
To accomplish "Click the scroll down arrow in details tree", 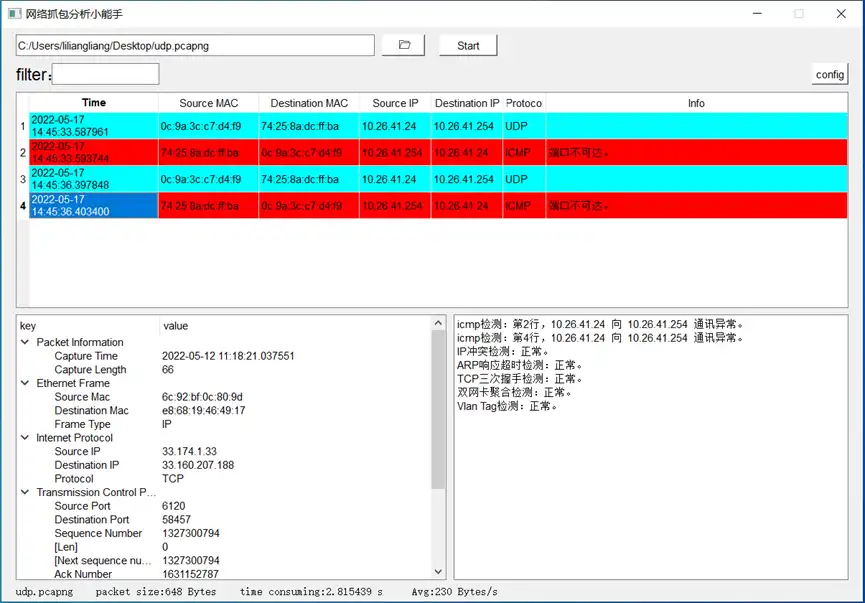I will 438,573.
